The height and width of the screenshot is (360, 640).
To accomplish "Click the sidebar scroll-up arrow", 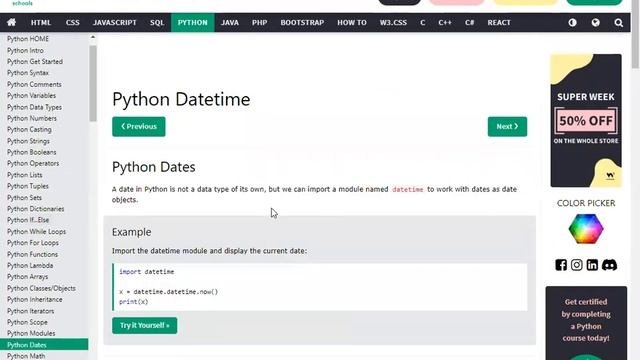I will tap(93, 37).
